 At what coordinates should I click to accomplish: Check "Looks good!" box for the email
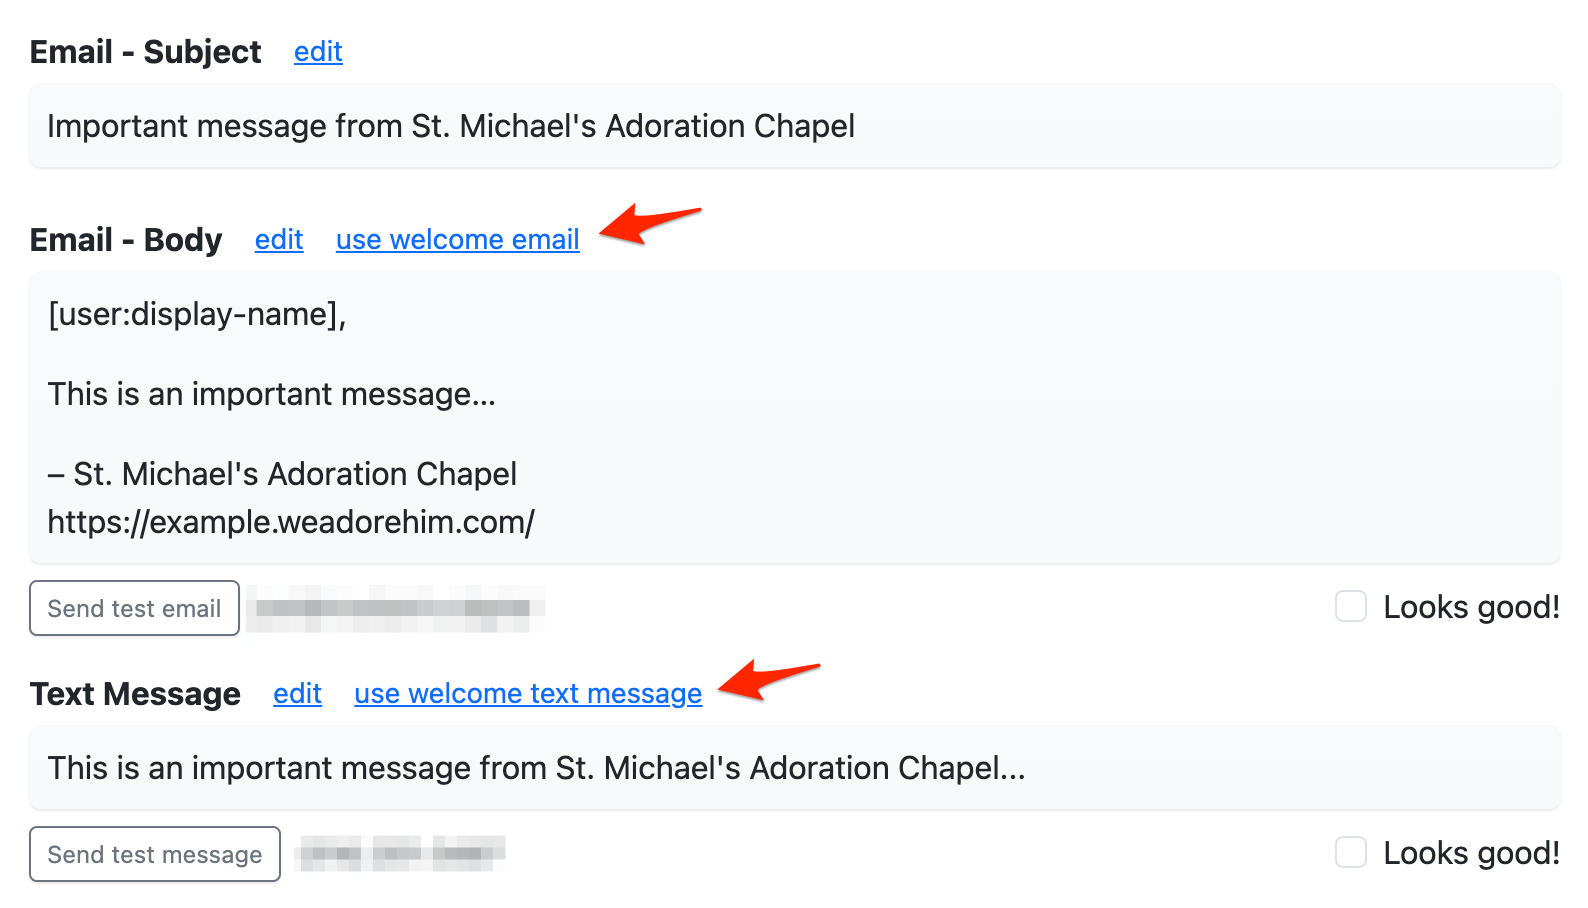1351,606
